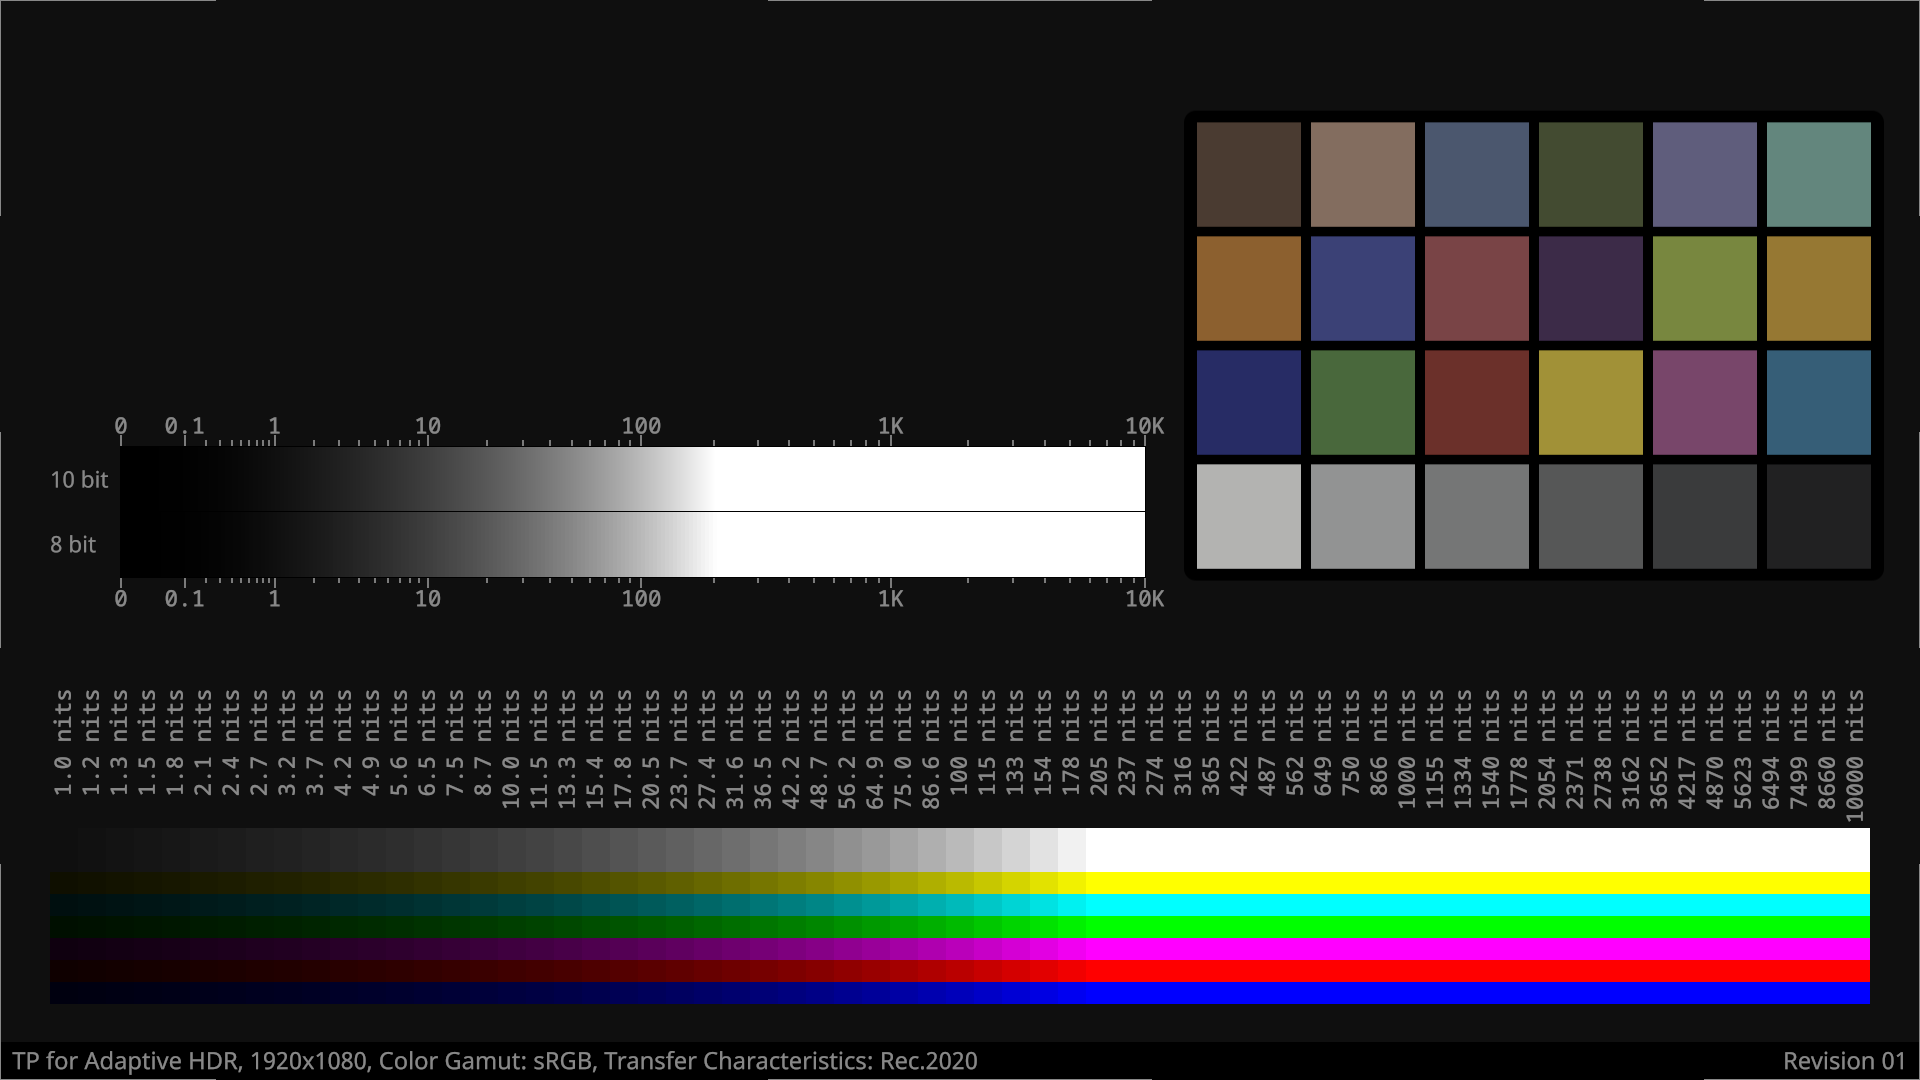The image size is (1920, 1080).
Task: Click the '10000 nits' rotated label
Action: pos(1855,756)
